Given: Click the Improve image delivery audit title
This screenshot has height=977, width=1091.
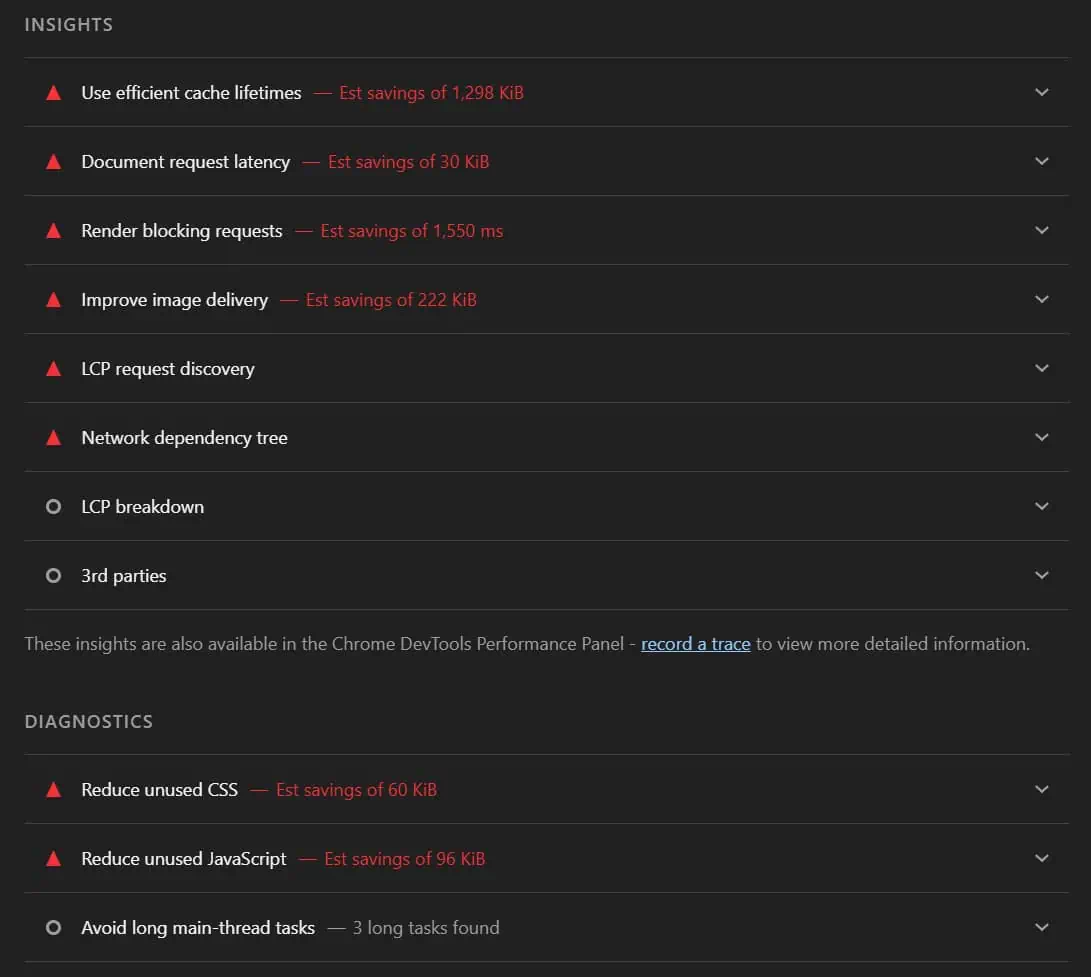Looking at the screenshot, I should click(x=175, y=300).
